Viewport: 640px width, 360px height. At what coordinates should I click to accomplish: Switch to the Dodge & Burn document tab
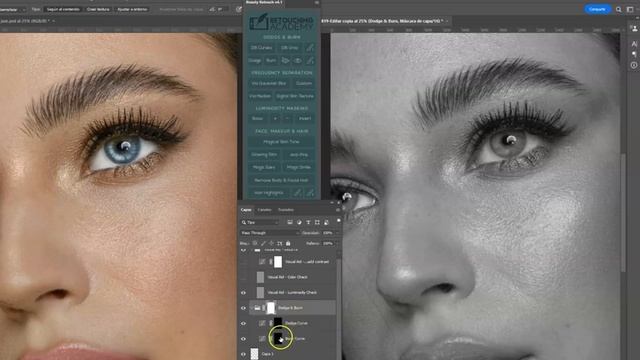(x=384, y=21)
